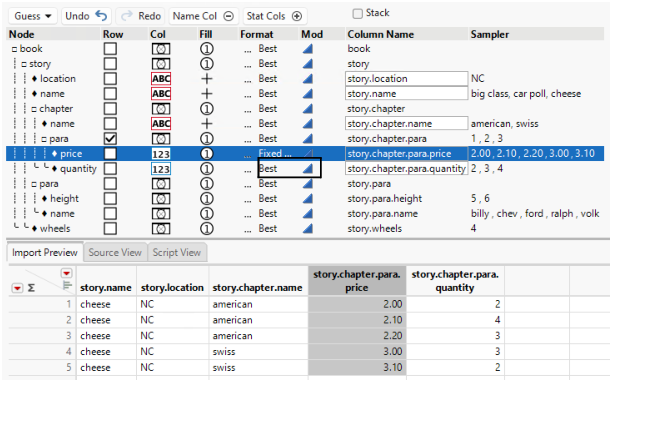The height and width of the screenshot is (427, 653).
Task: Enable the Stack checkbox
Action: (x=357, y=13)
